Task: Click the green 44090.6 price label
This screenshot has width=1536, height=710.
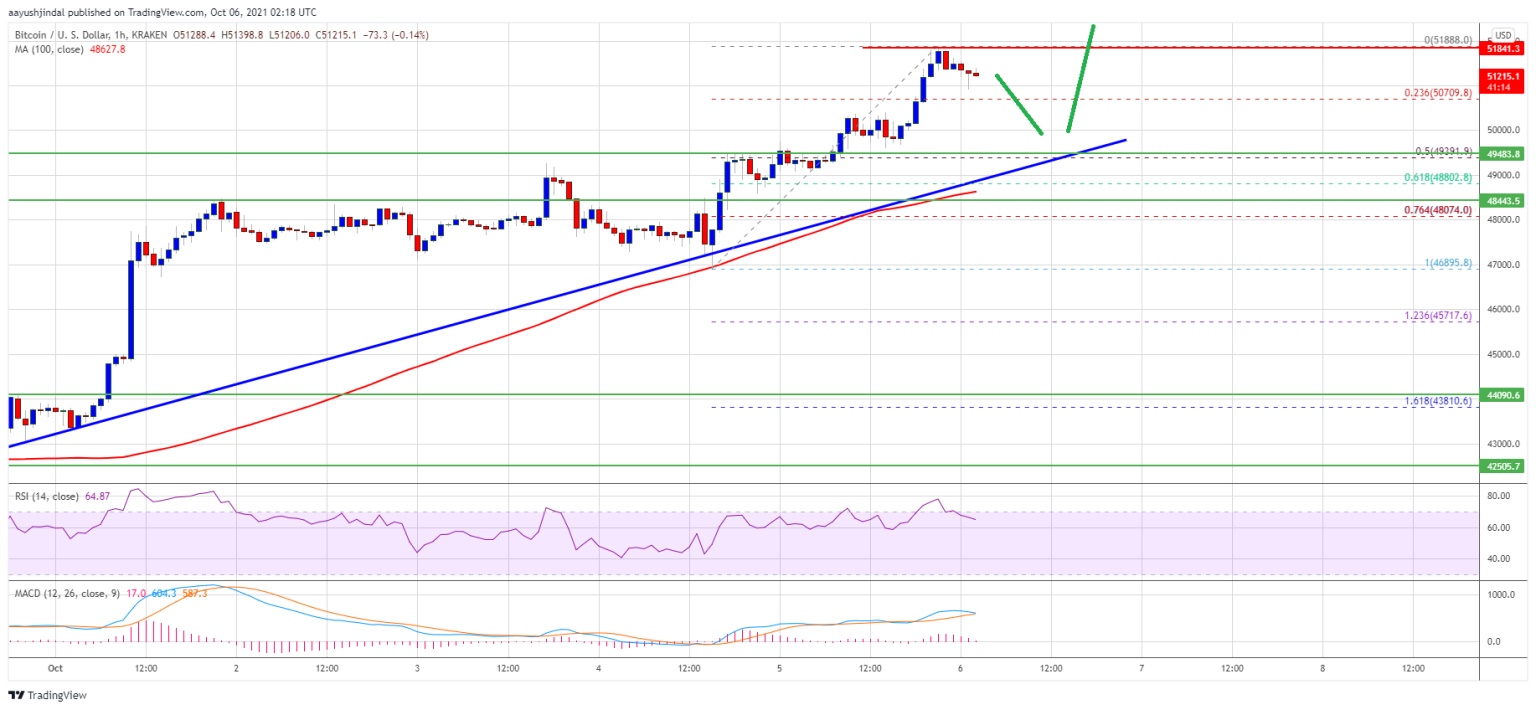Action: point(1503,395)
